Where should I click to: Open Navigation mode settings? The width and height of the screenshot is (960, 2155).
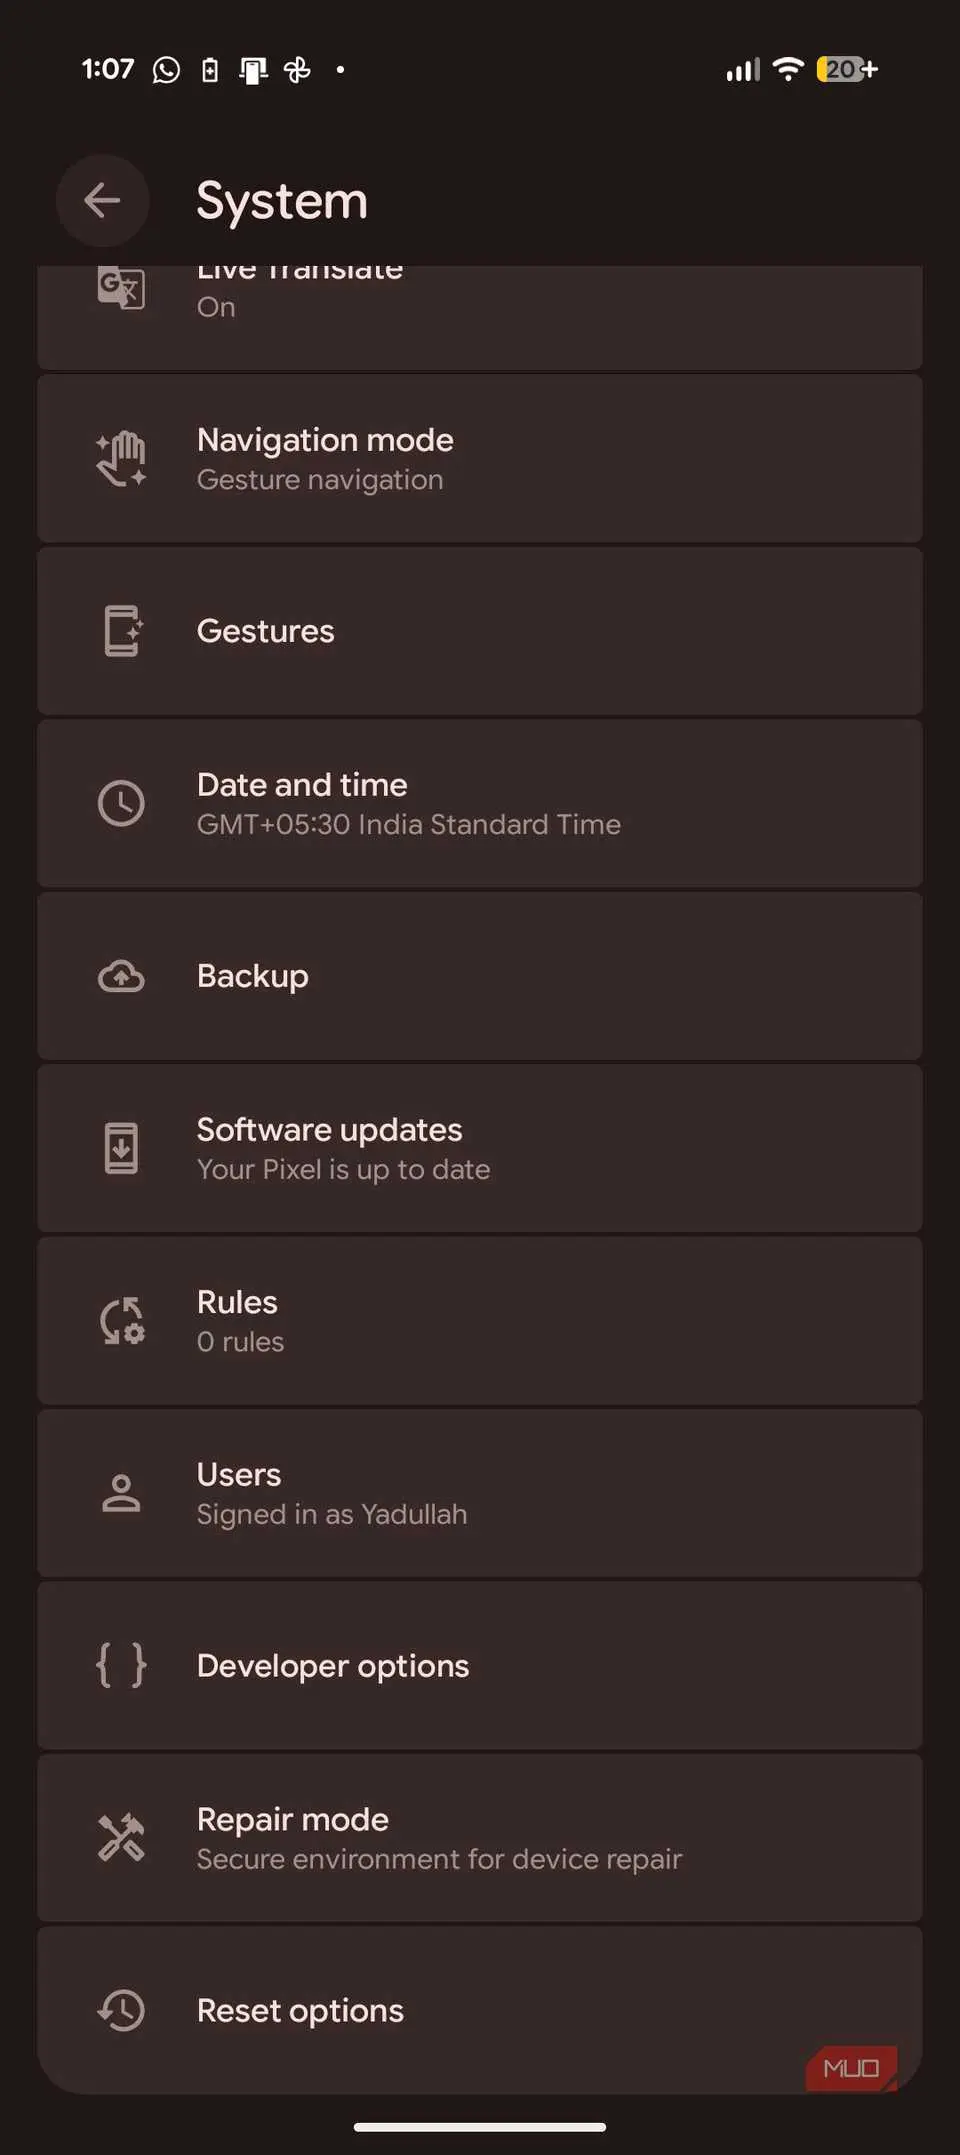tap(480, 459)
